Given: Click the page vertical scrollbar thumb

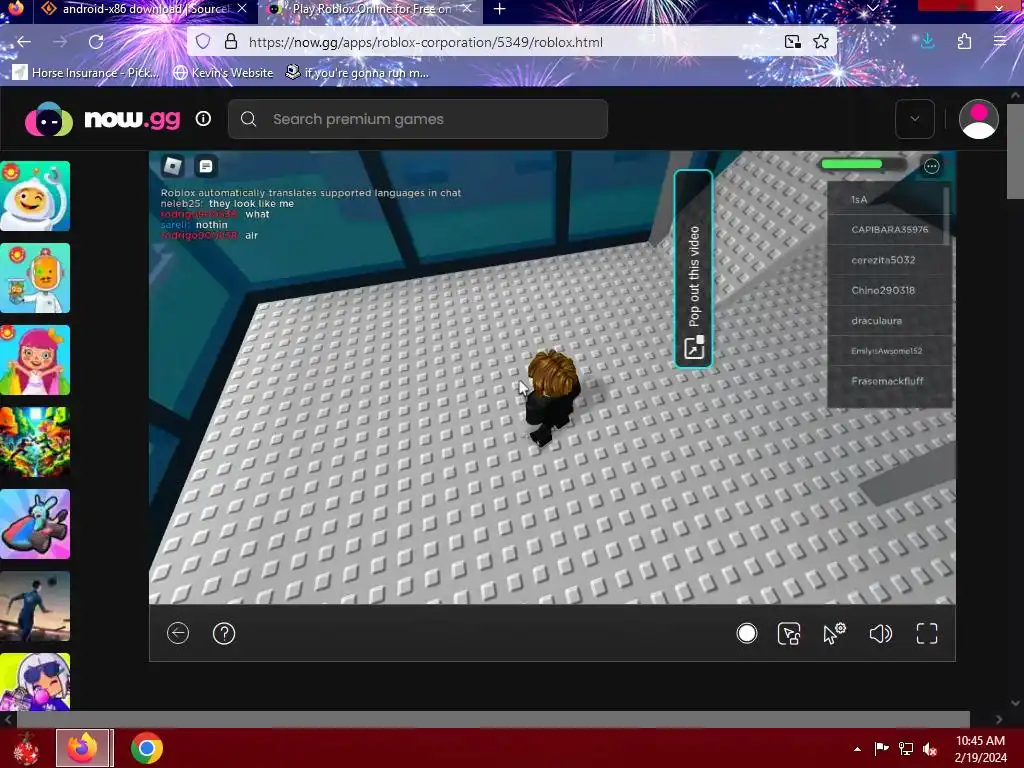Looking at the screenshot, I should [1016, 150].
